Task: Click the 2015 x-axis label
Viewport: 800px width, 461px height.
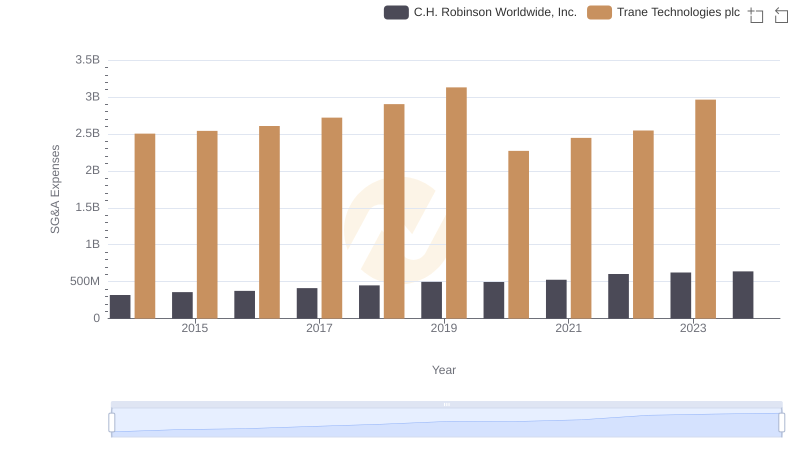Action: click(194, 328)
